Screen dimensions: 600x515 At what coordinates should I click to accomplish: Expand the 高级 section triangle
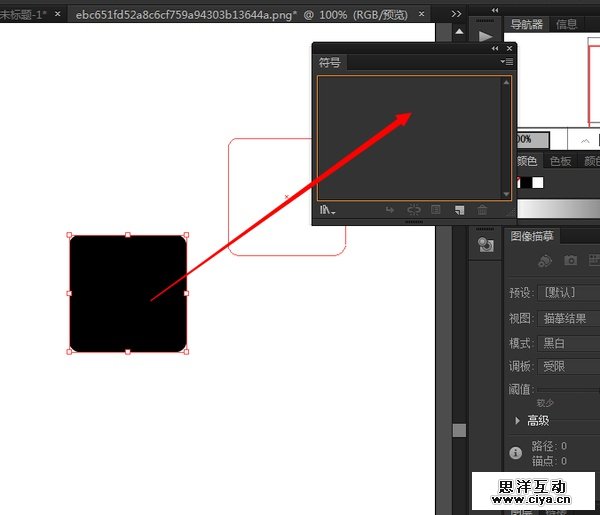(517, 421)
